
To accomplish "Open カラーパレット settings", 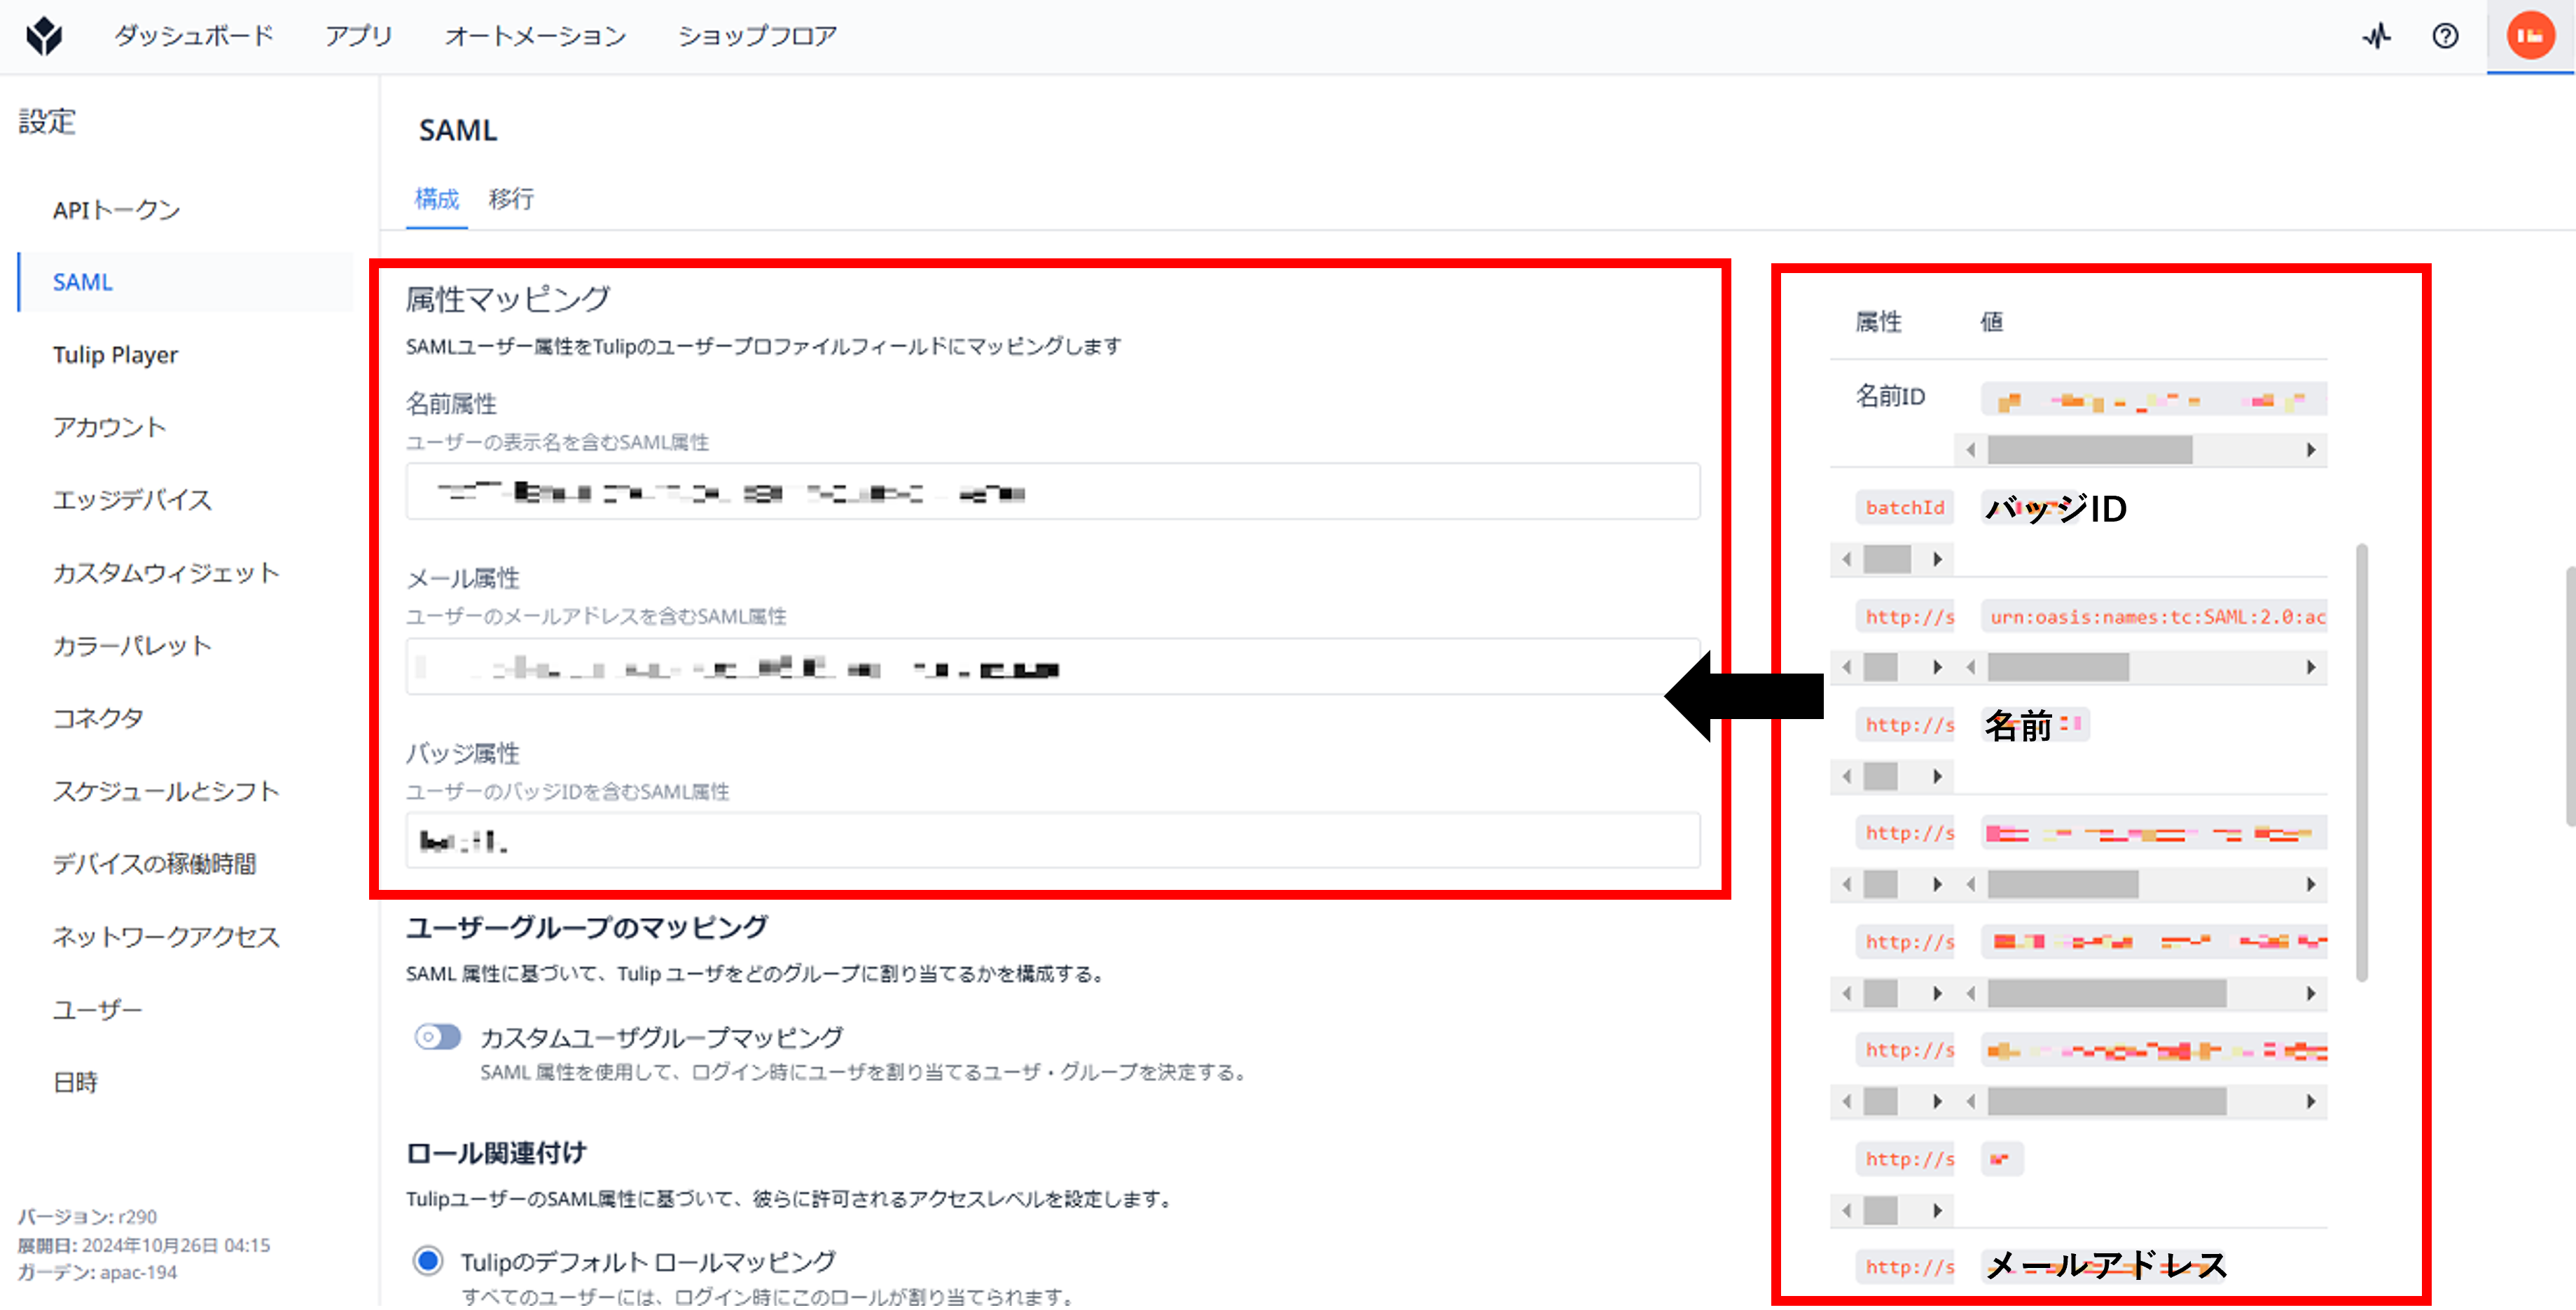I will click(132, 646).
